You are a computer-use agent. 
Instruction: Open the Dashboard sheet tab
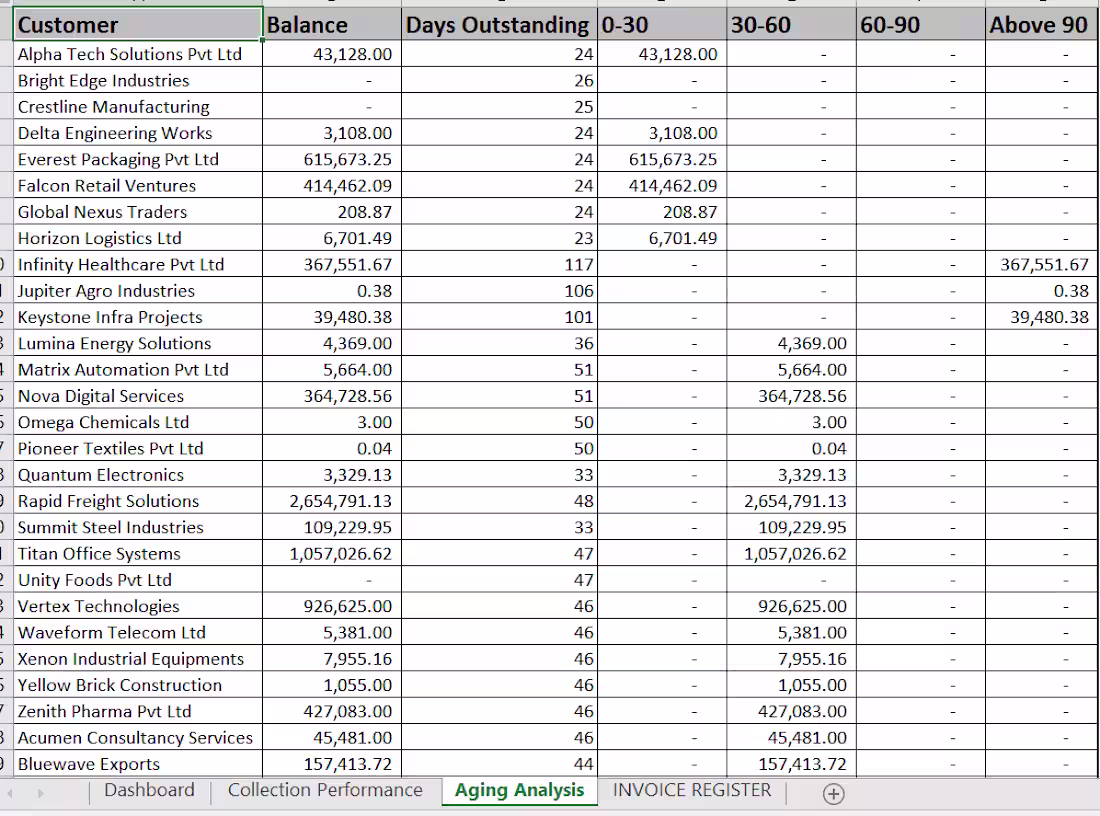pyautogui.click(x=149, y=790)
